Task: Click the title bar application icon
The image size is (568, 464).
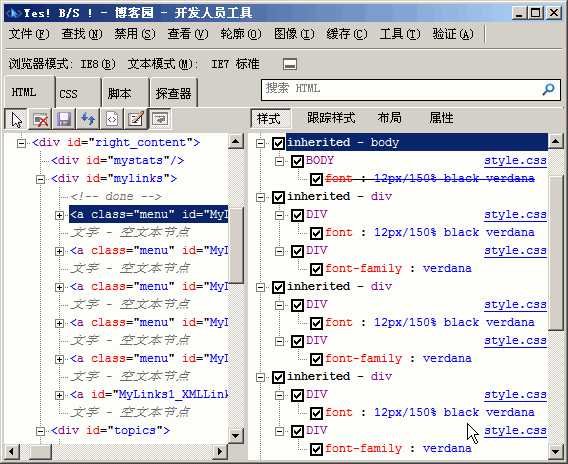Action: (14, 13)
